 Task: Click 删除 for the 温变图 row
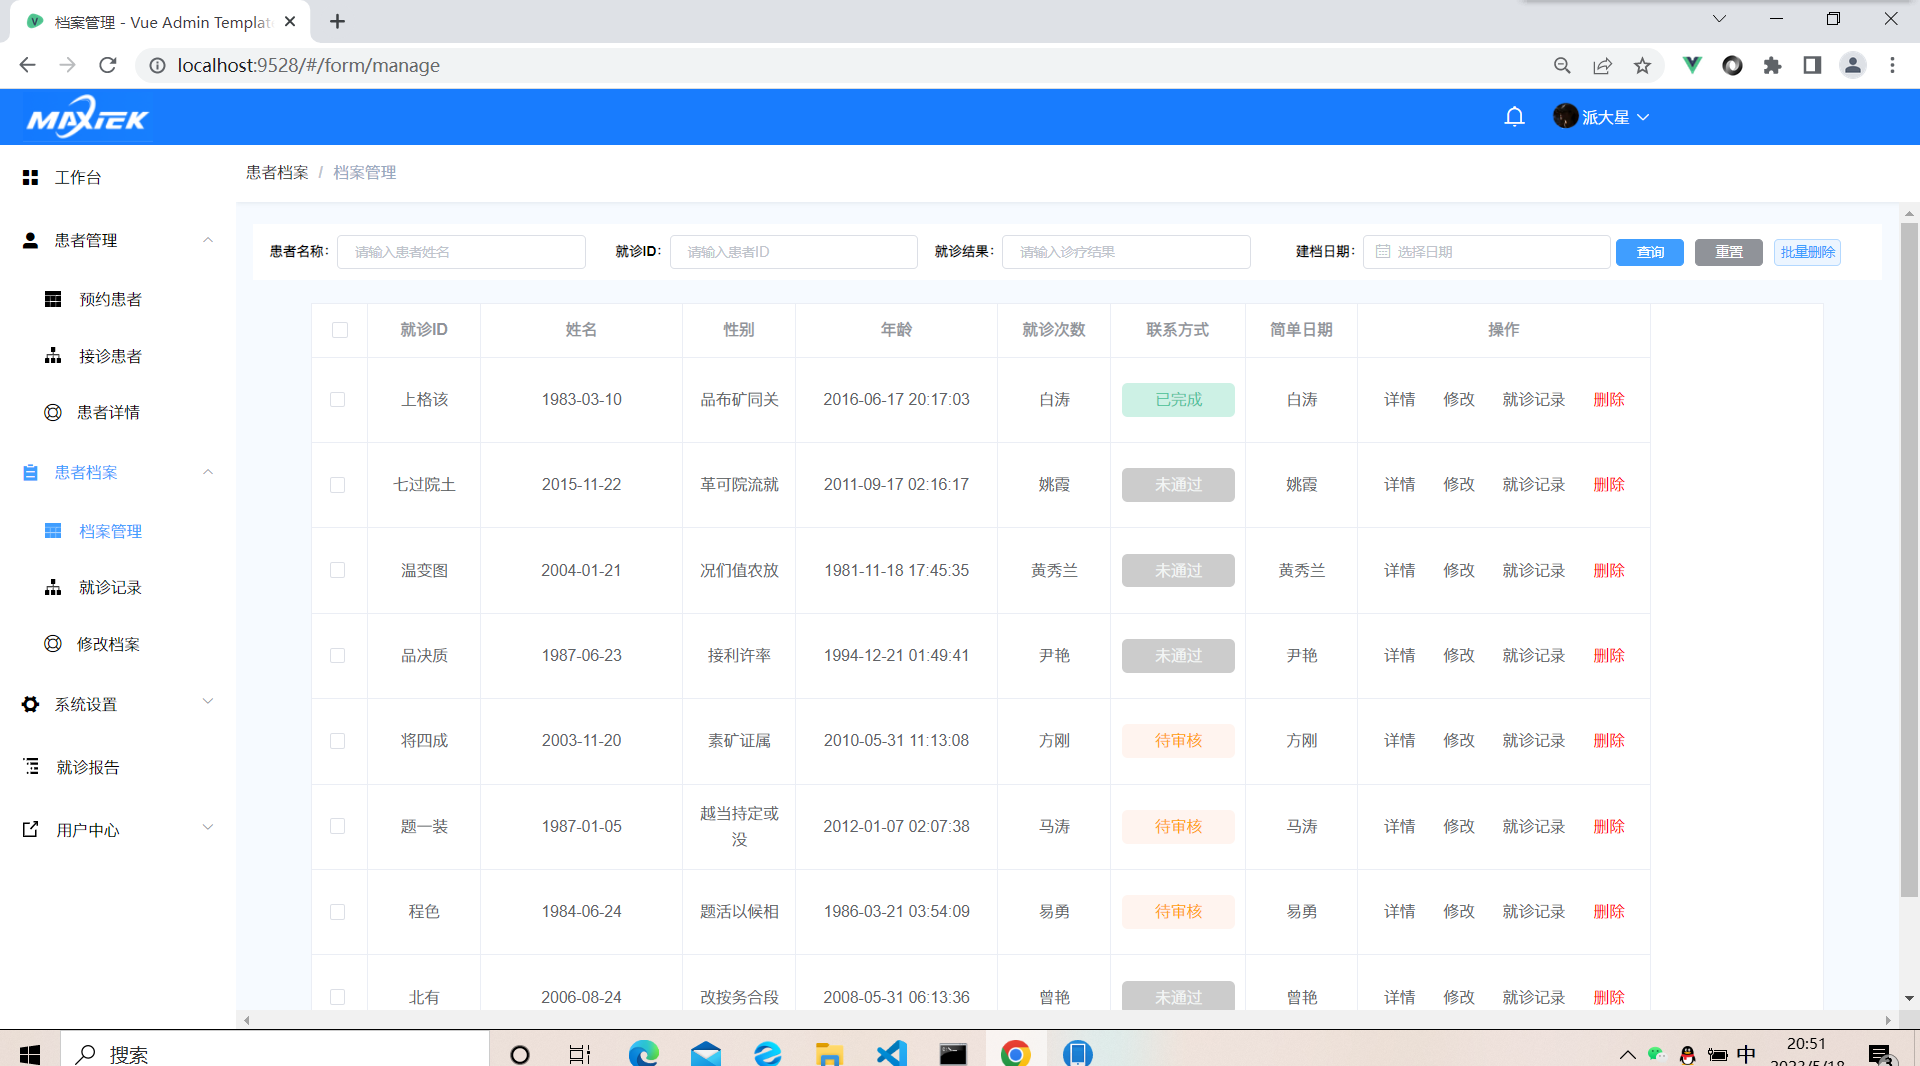(1609, 570)
